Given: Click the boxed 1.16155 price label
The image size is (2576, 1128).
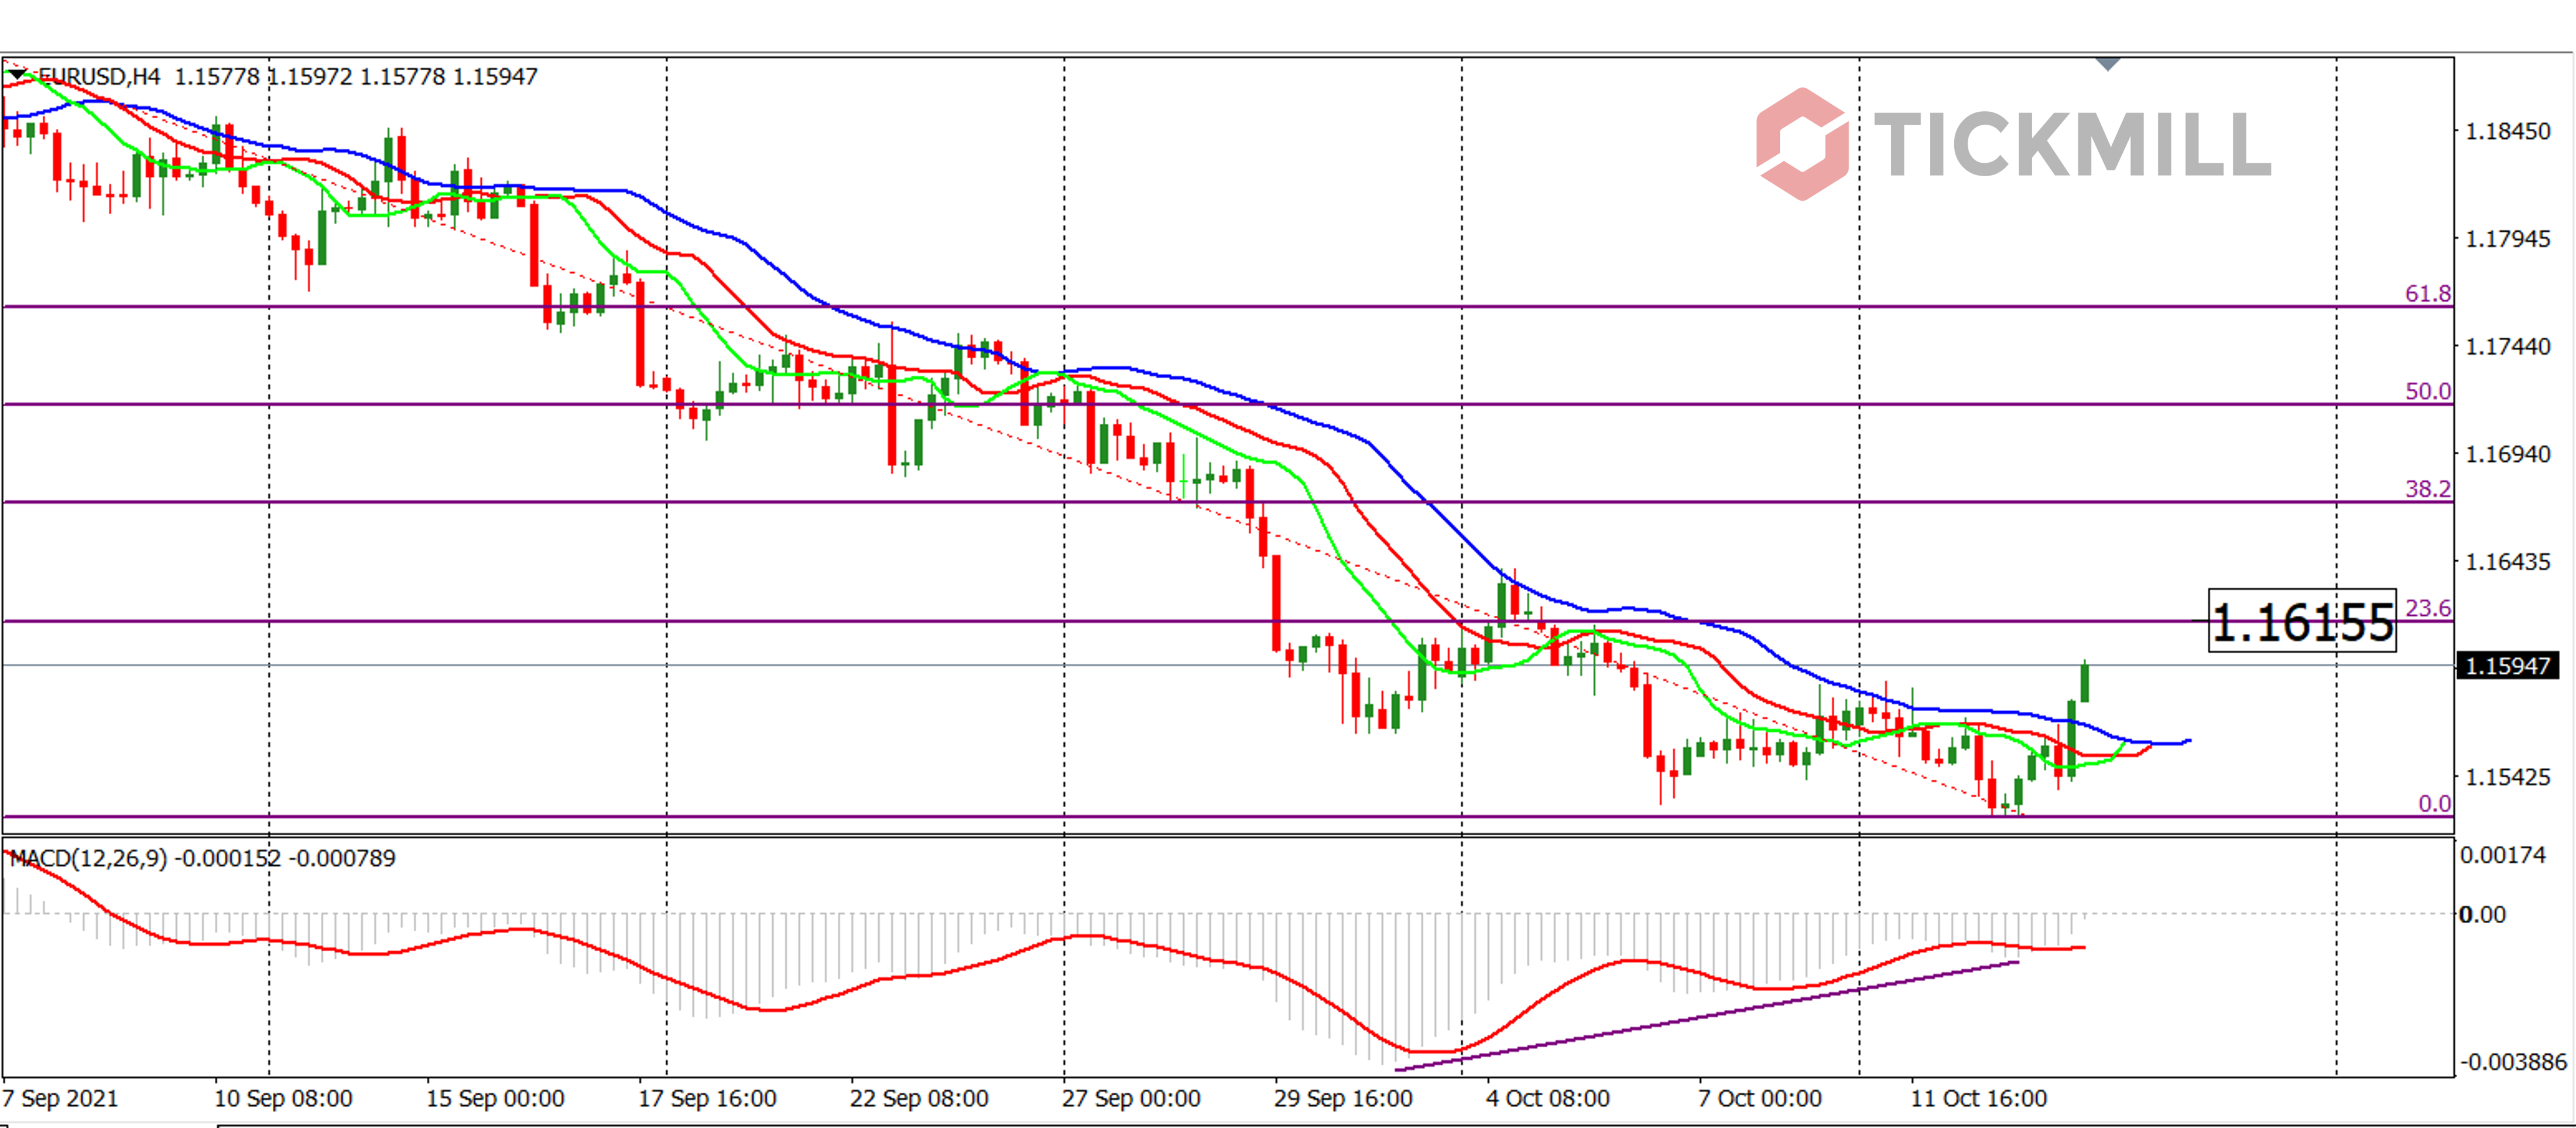Looking at the screenshot, I should pos(2301,621).
